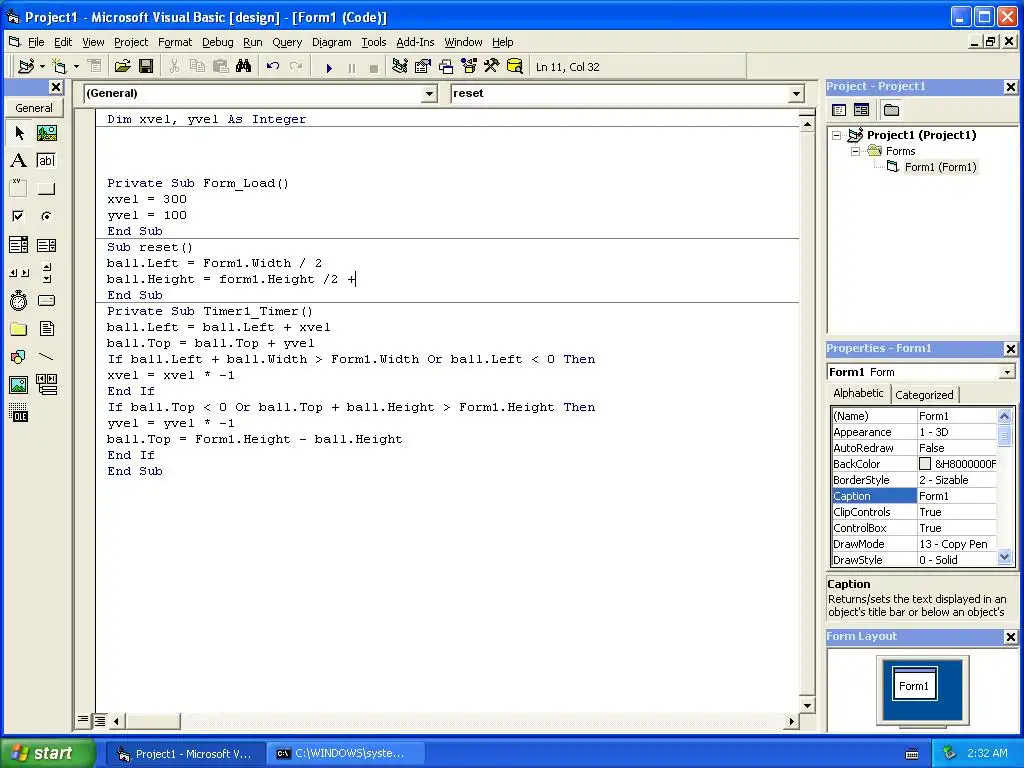Open the Project menu
This screenshot has height=768, width=1024.
pyautogui.click(x=131, y=42)
